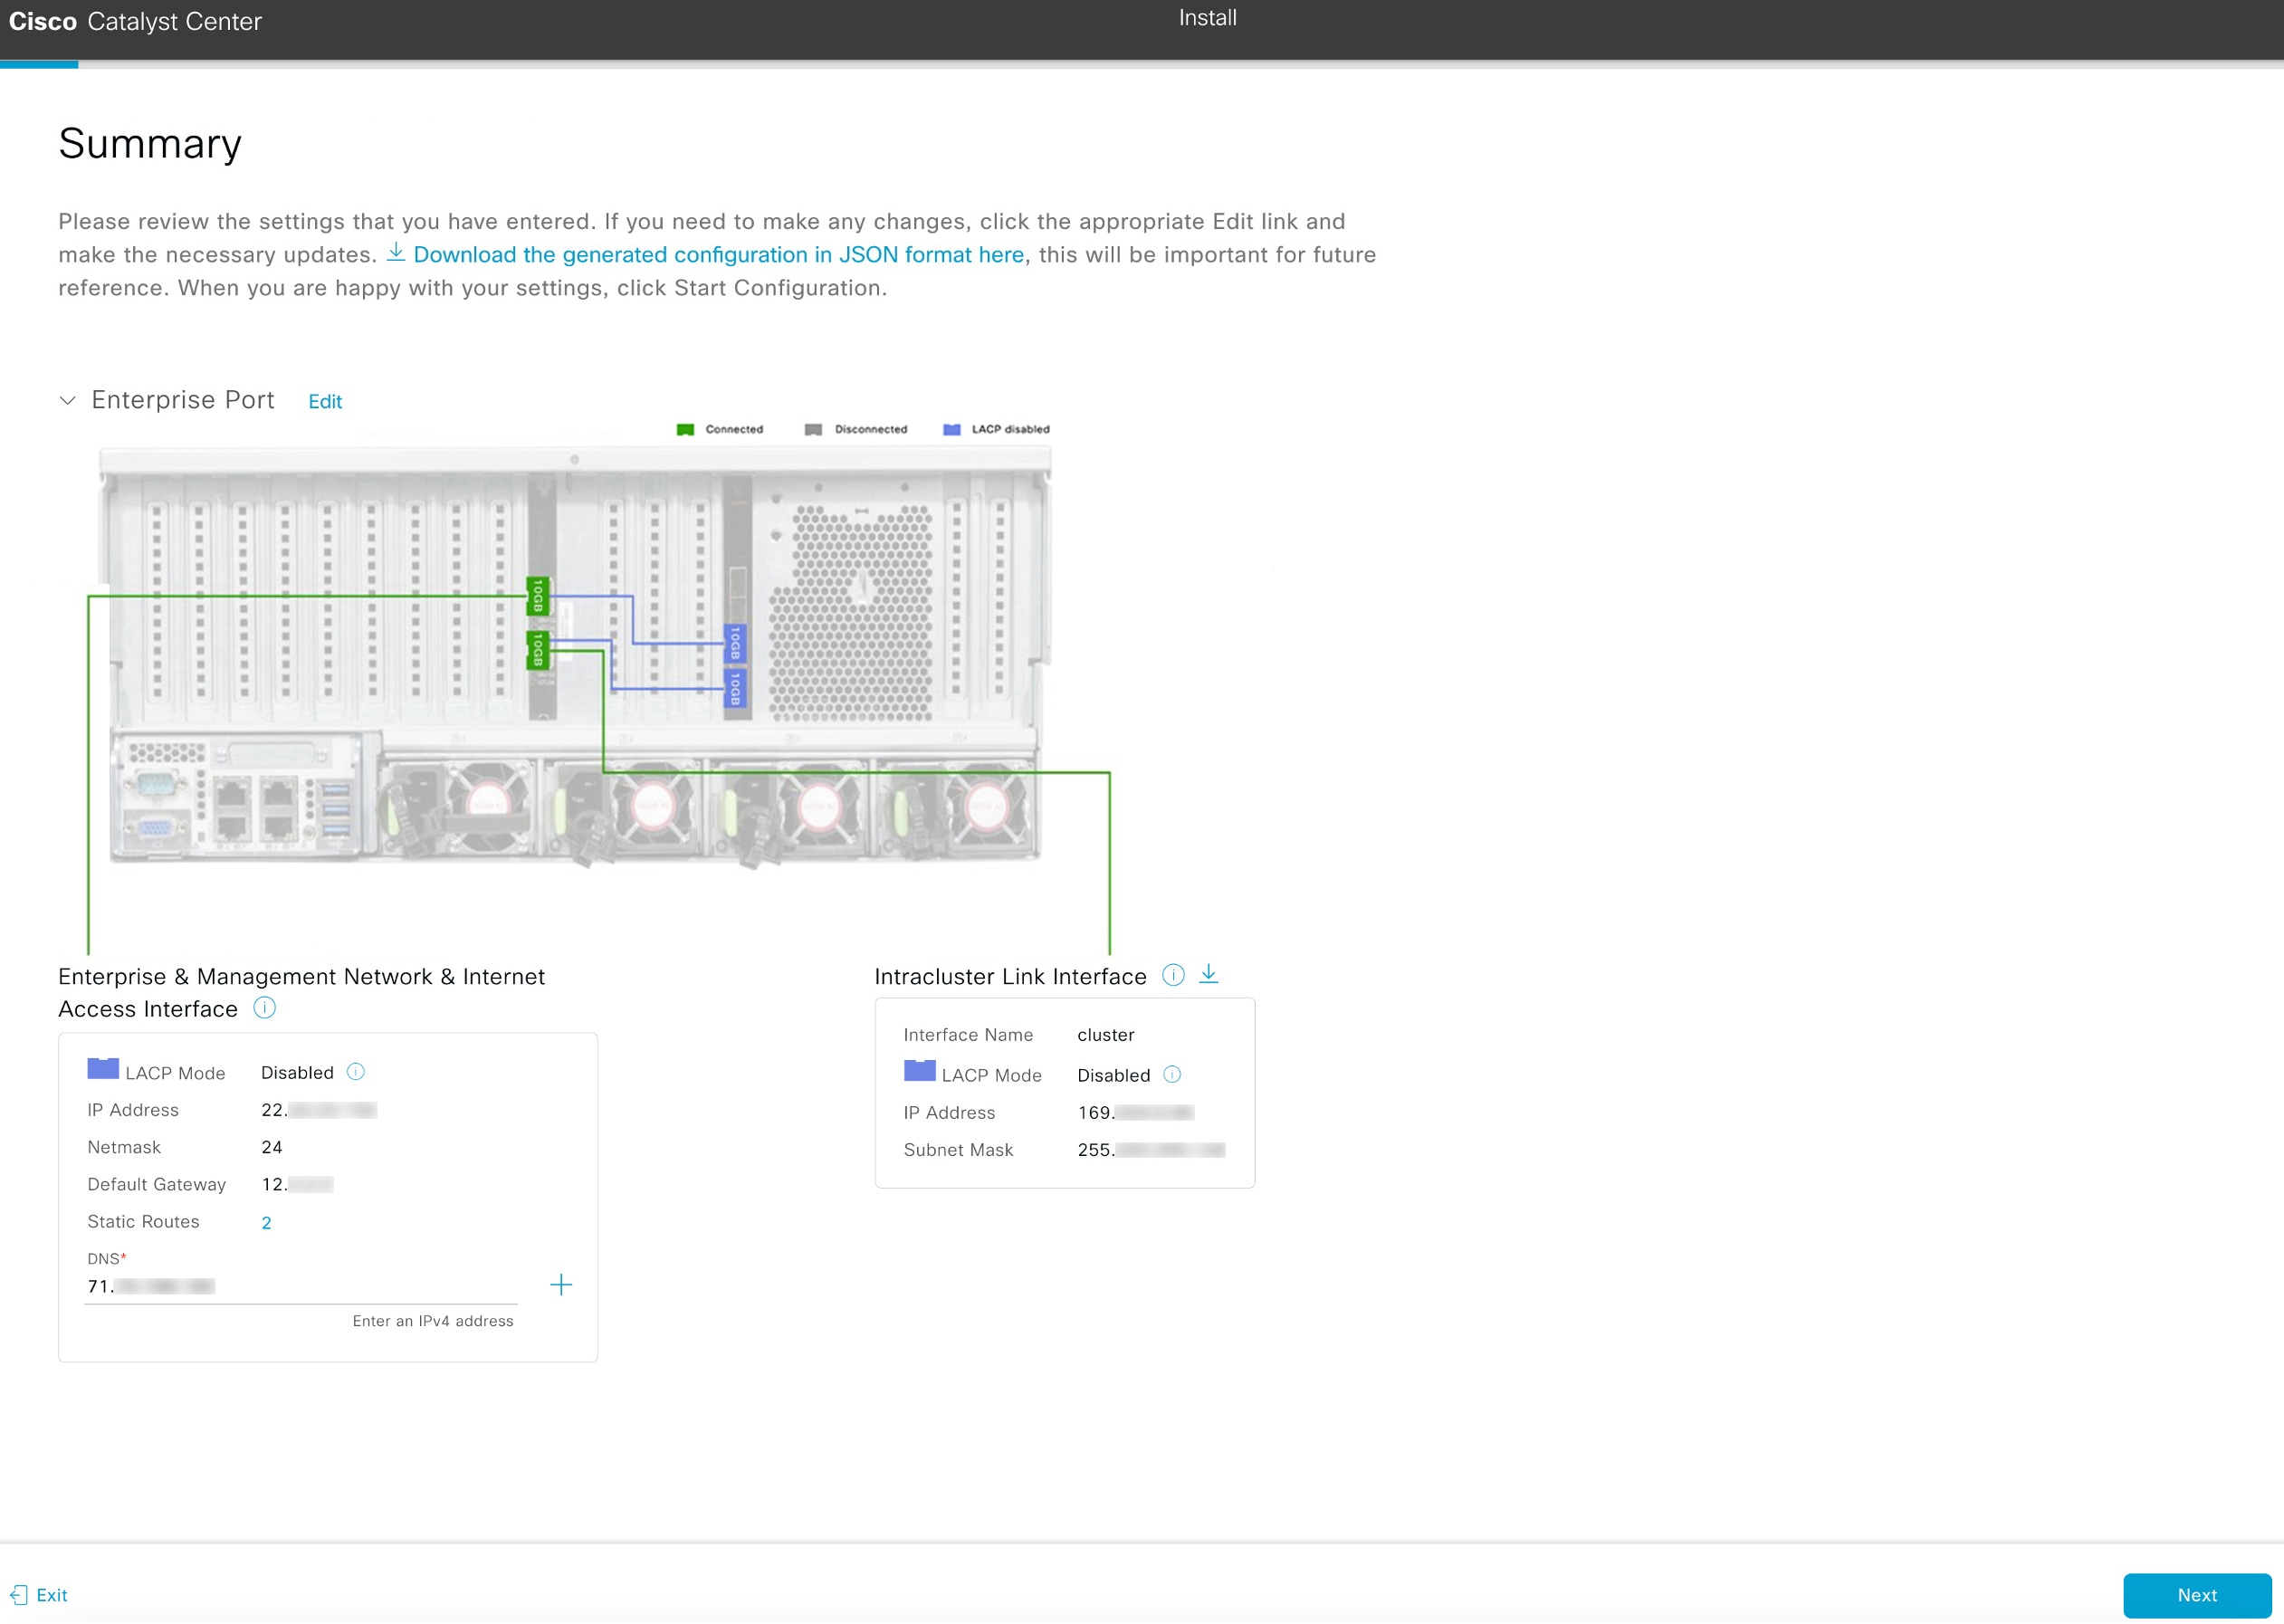Expand the static routes by clicking the 2 link
This screenshot has width=2284, height=1624.
(x=267, y=1222)
